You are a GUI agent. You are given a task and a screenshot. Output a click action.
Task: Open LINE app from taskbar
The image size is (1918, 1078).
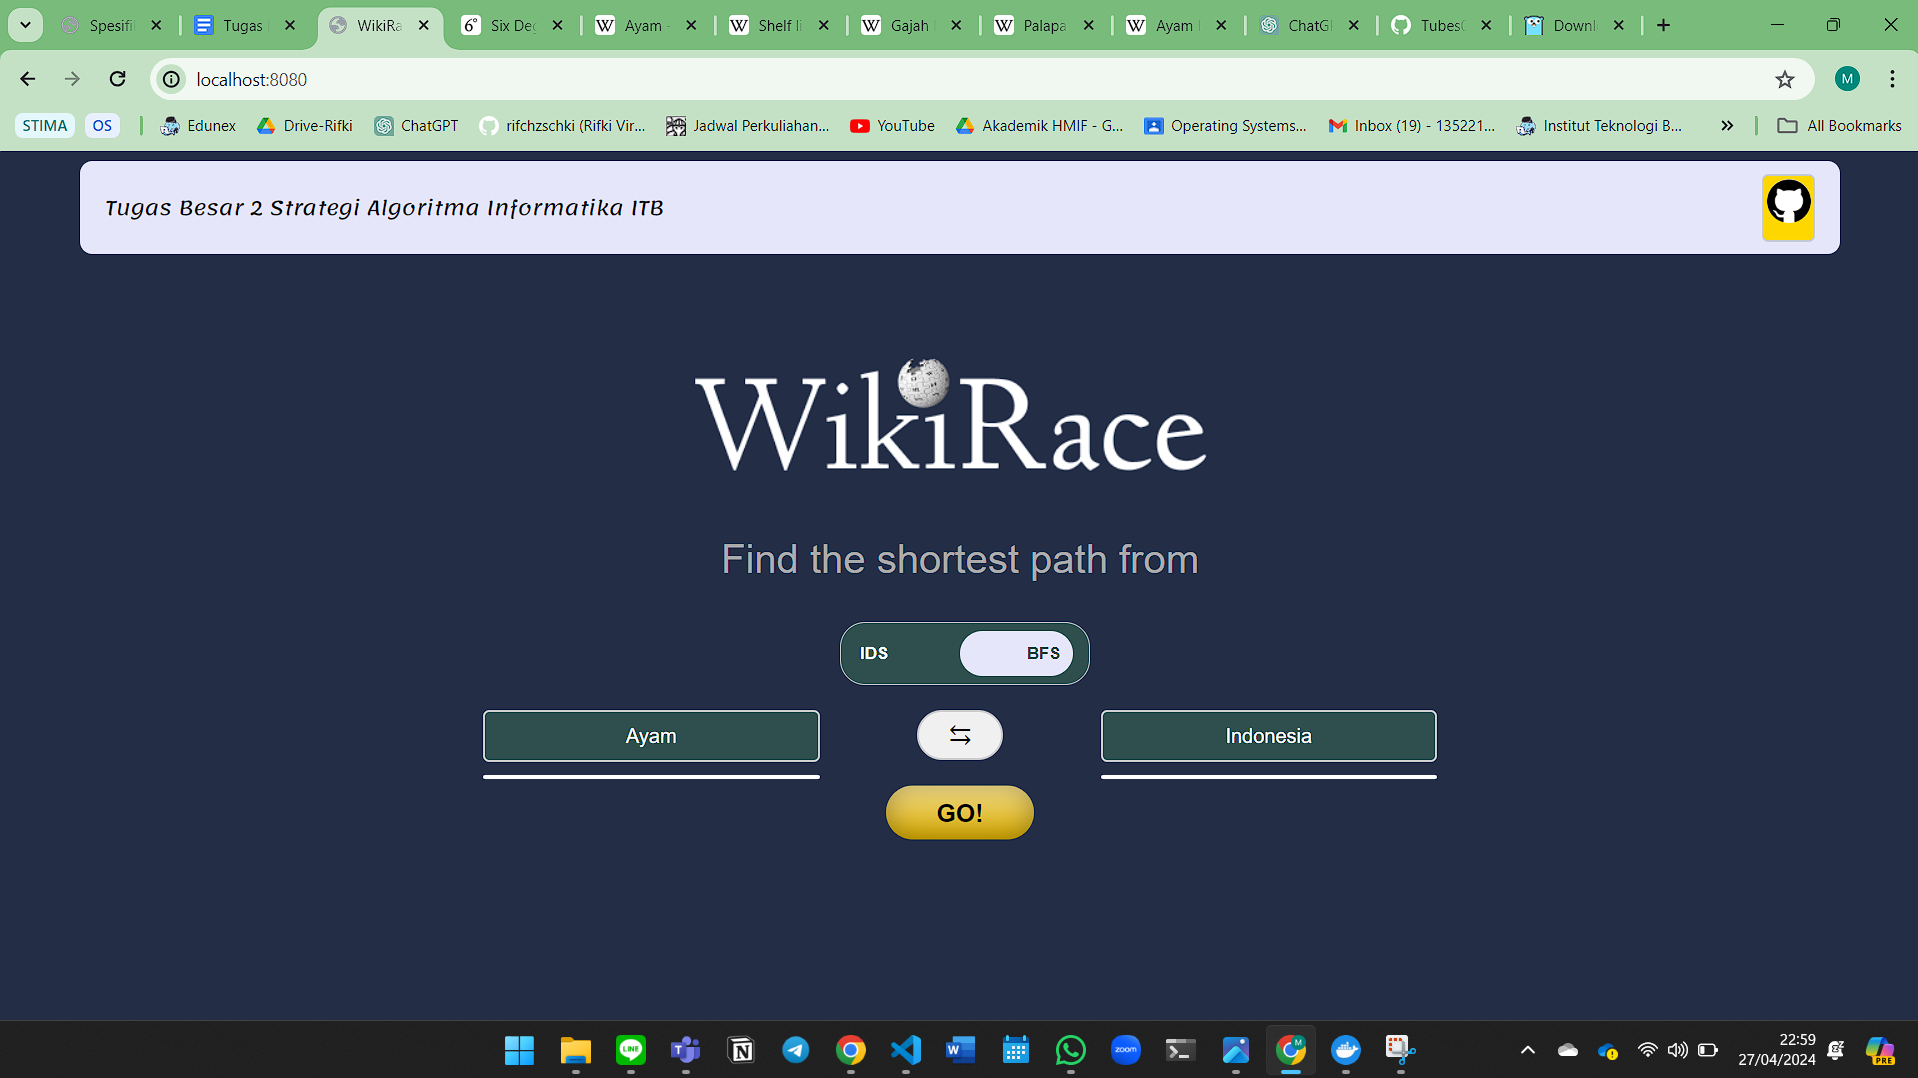coord(631,1050)
